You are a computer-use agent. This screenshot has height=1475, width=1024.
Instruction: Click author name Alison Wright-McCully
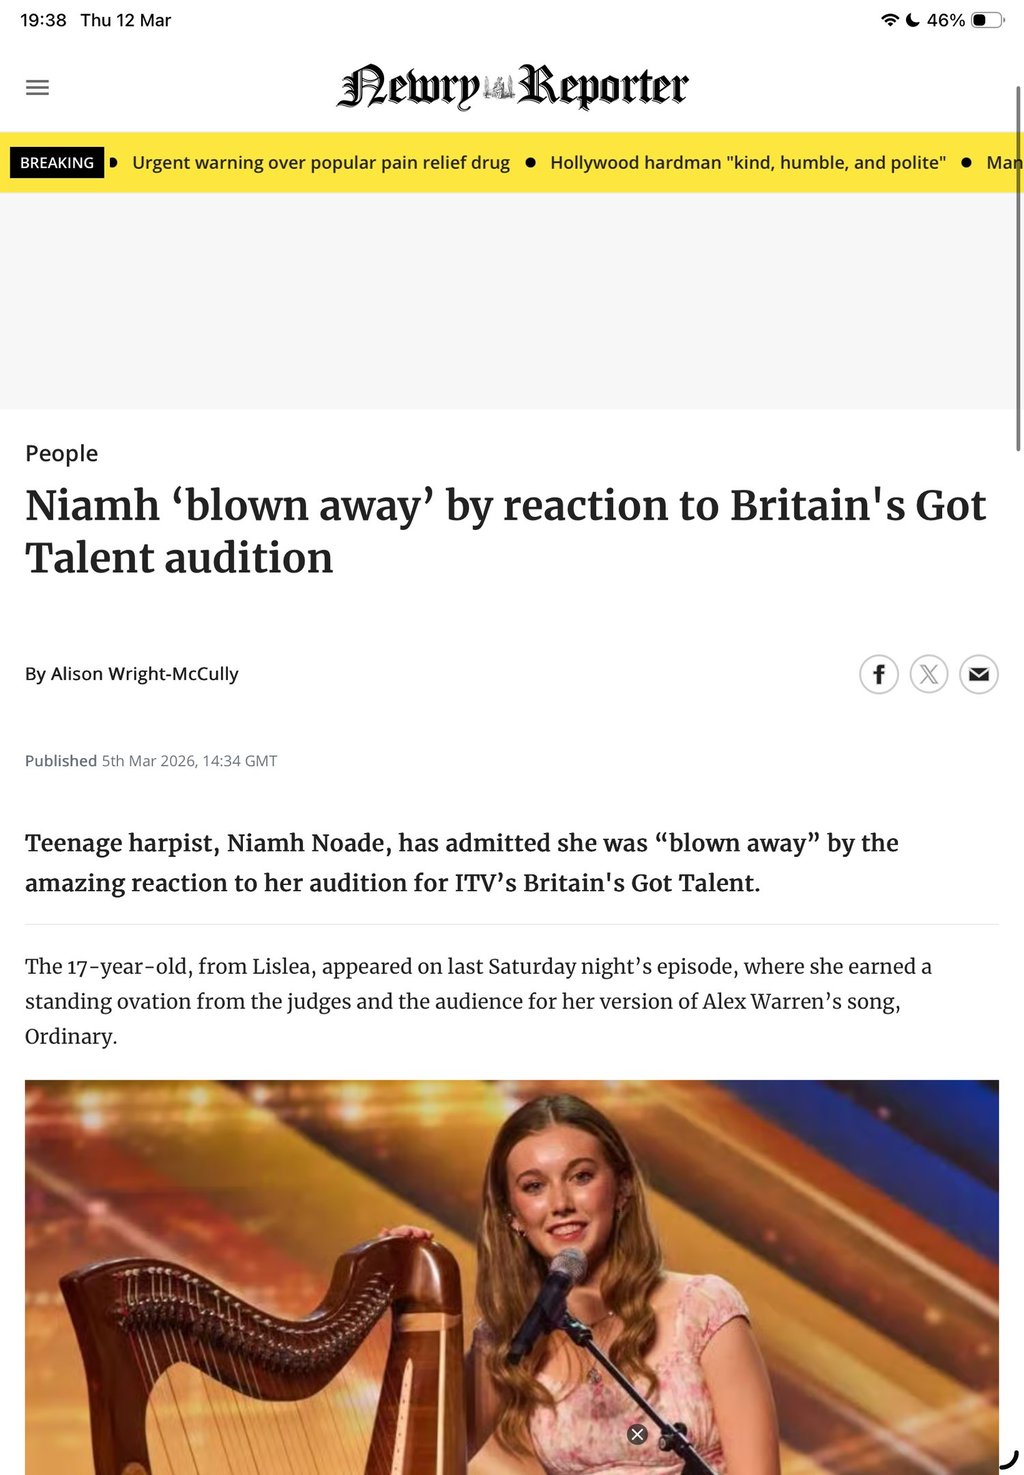tap(145, 674)
